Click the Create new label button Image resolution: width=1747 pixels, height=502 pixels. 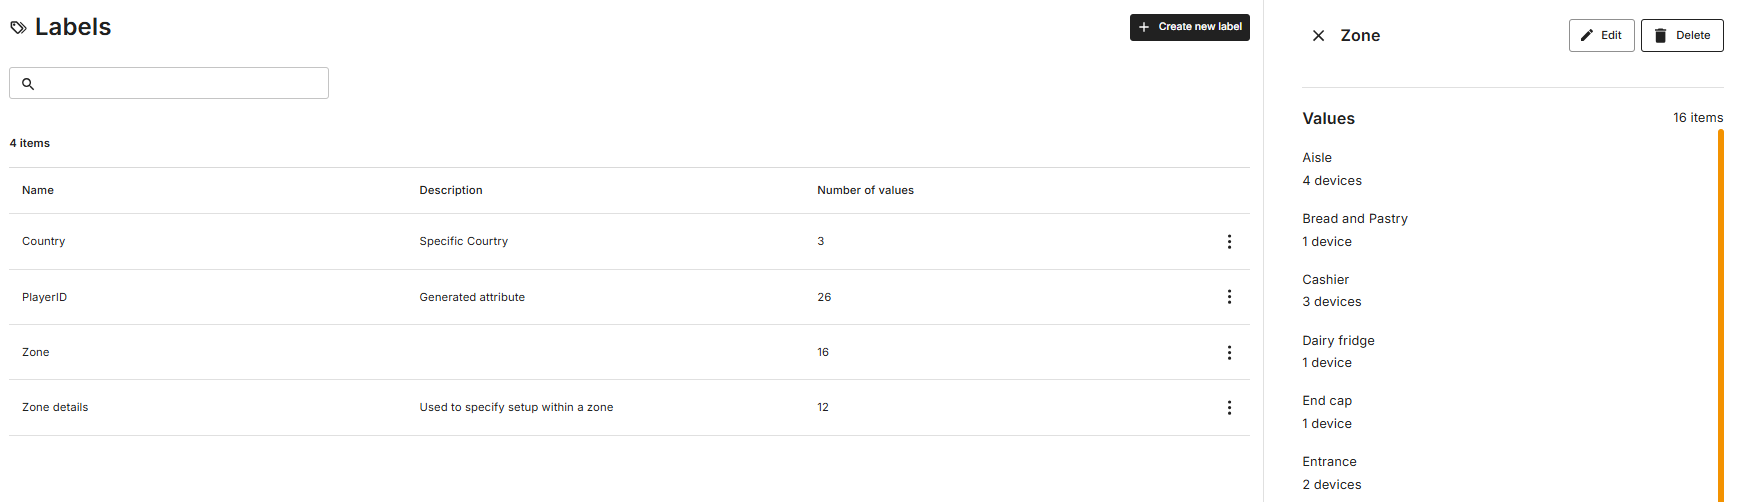[1190, 27]
